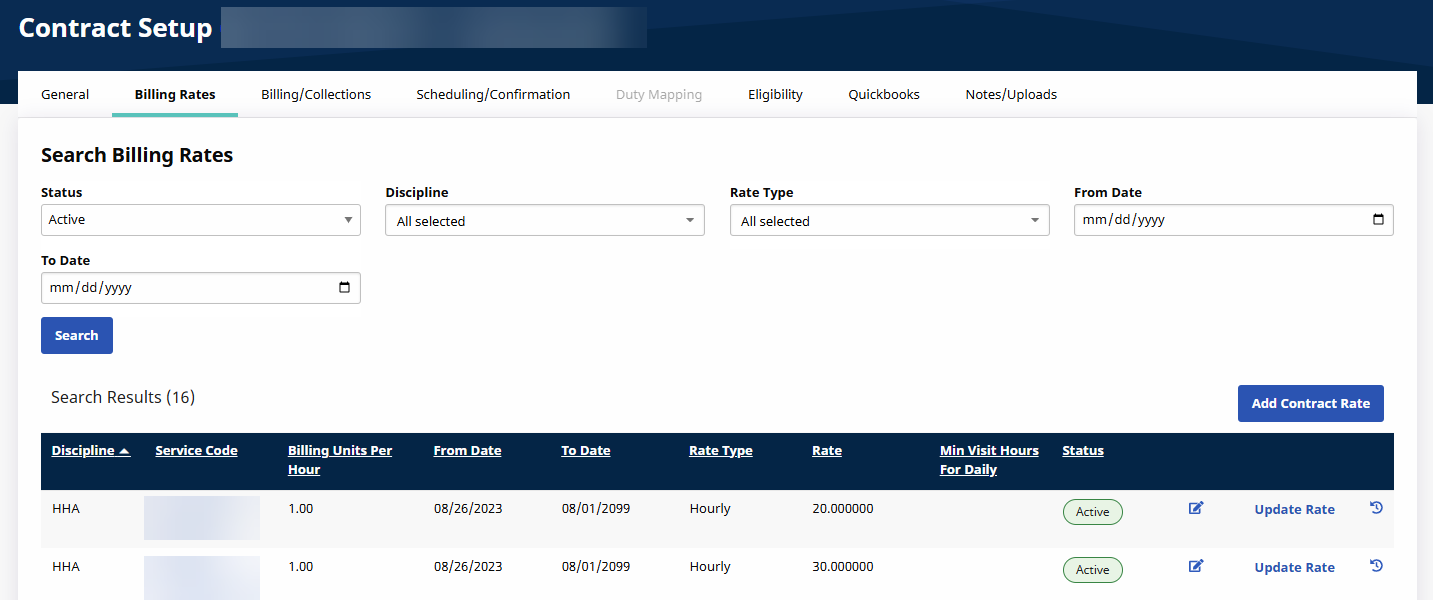Open the From Date calendar picker icon

(x=1378, y=220)
